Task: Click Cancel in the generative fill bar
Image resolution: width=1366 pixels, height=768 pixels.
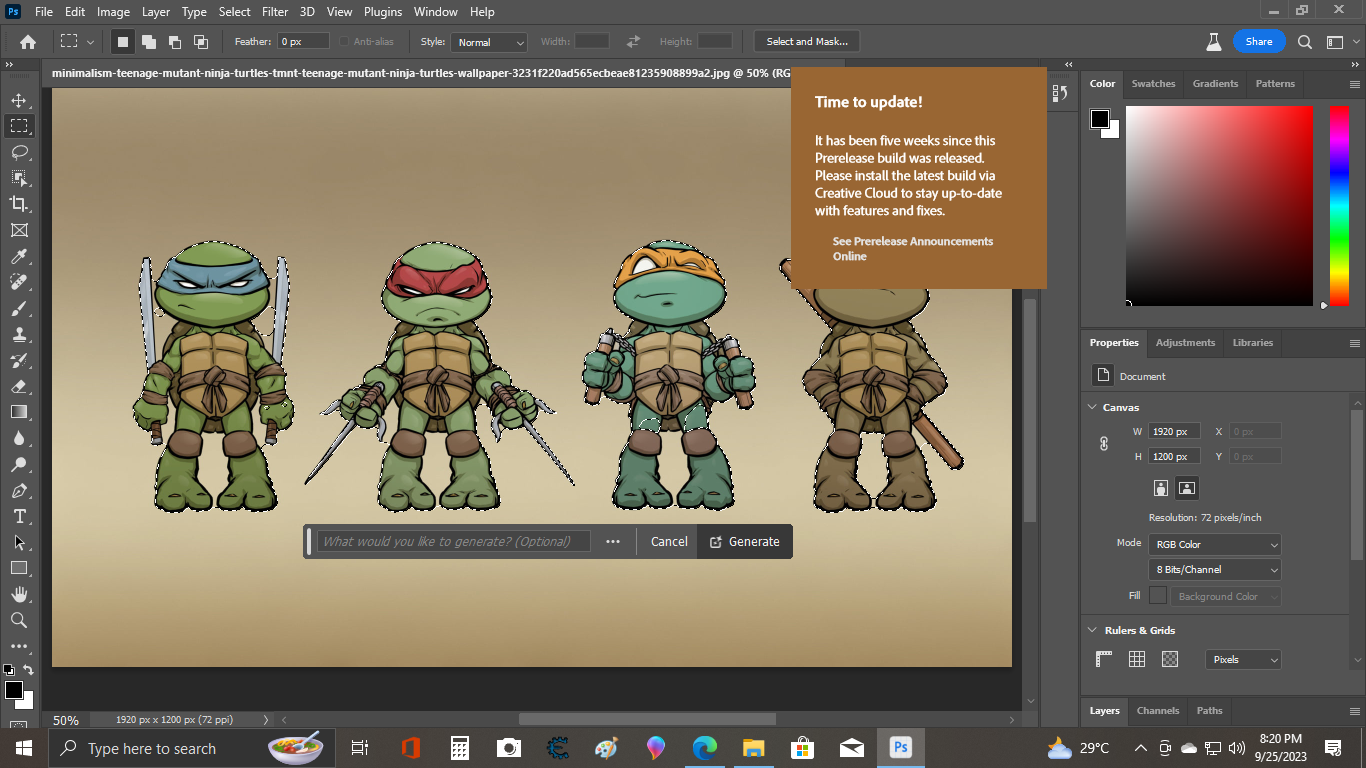Action: pos(669,541)
